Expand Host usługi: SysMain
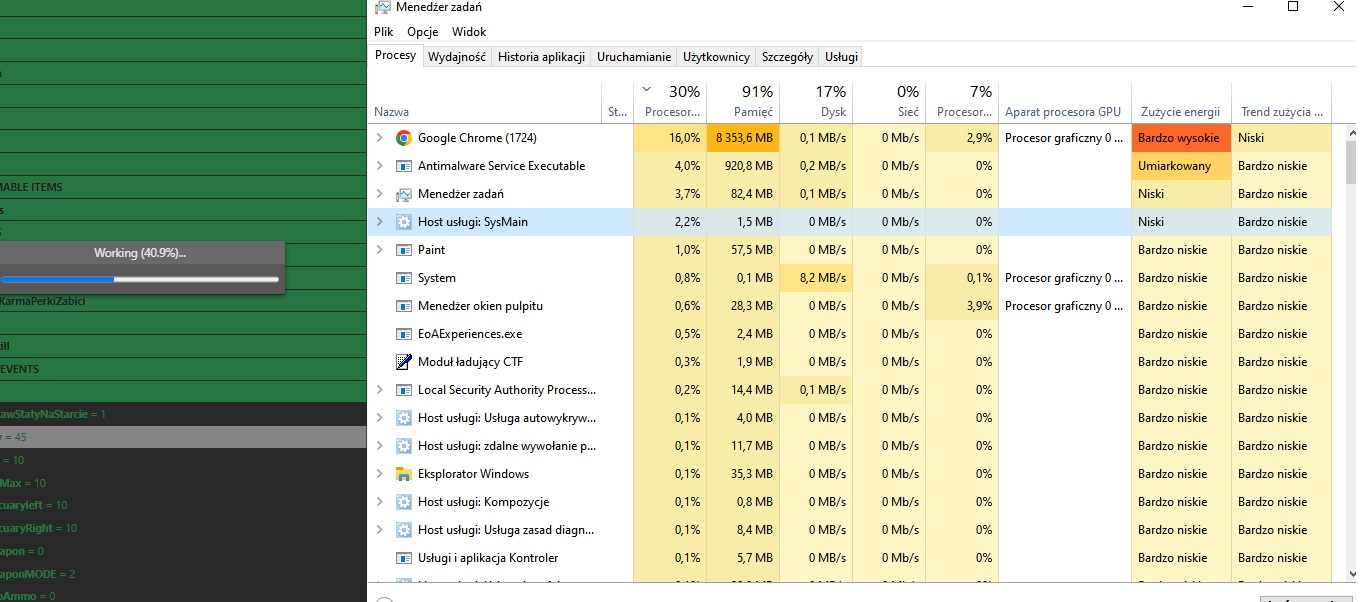The height and width of the screenshot is (602, 1362). pos(379,222)
